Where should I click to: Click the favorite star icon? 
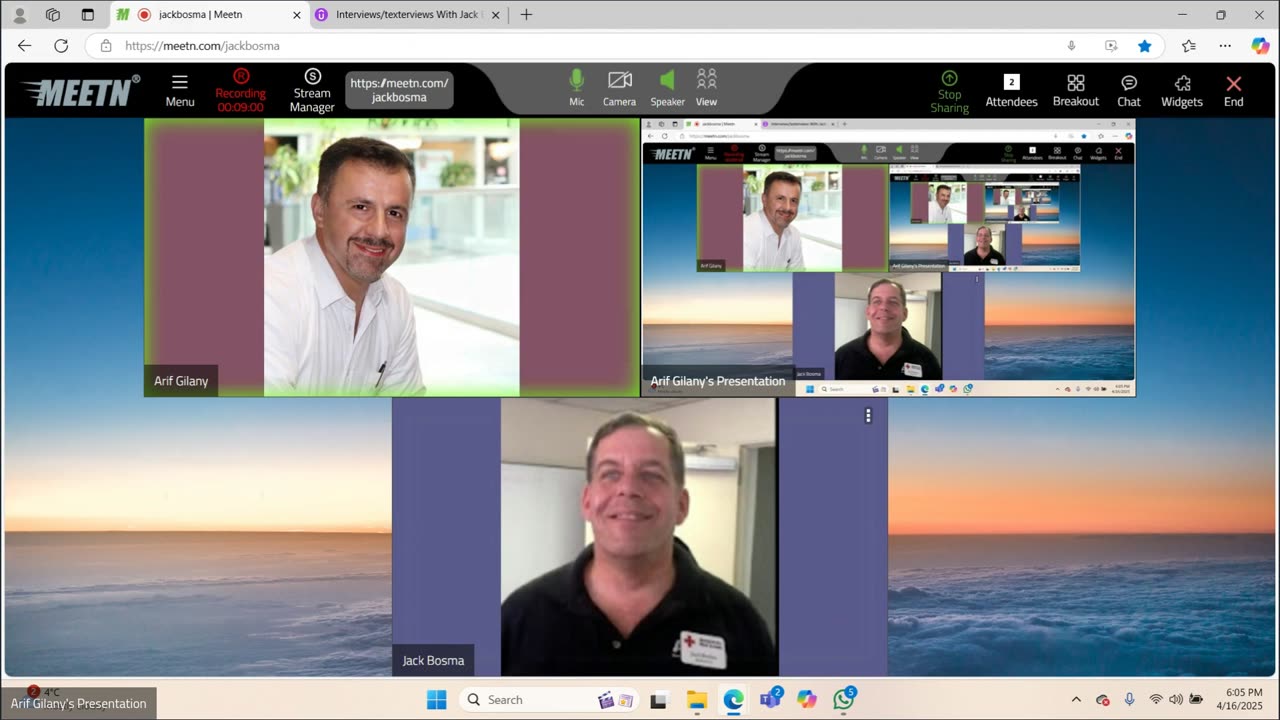click(1145, 46)
